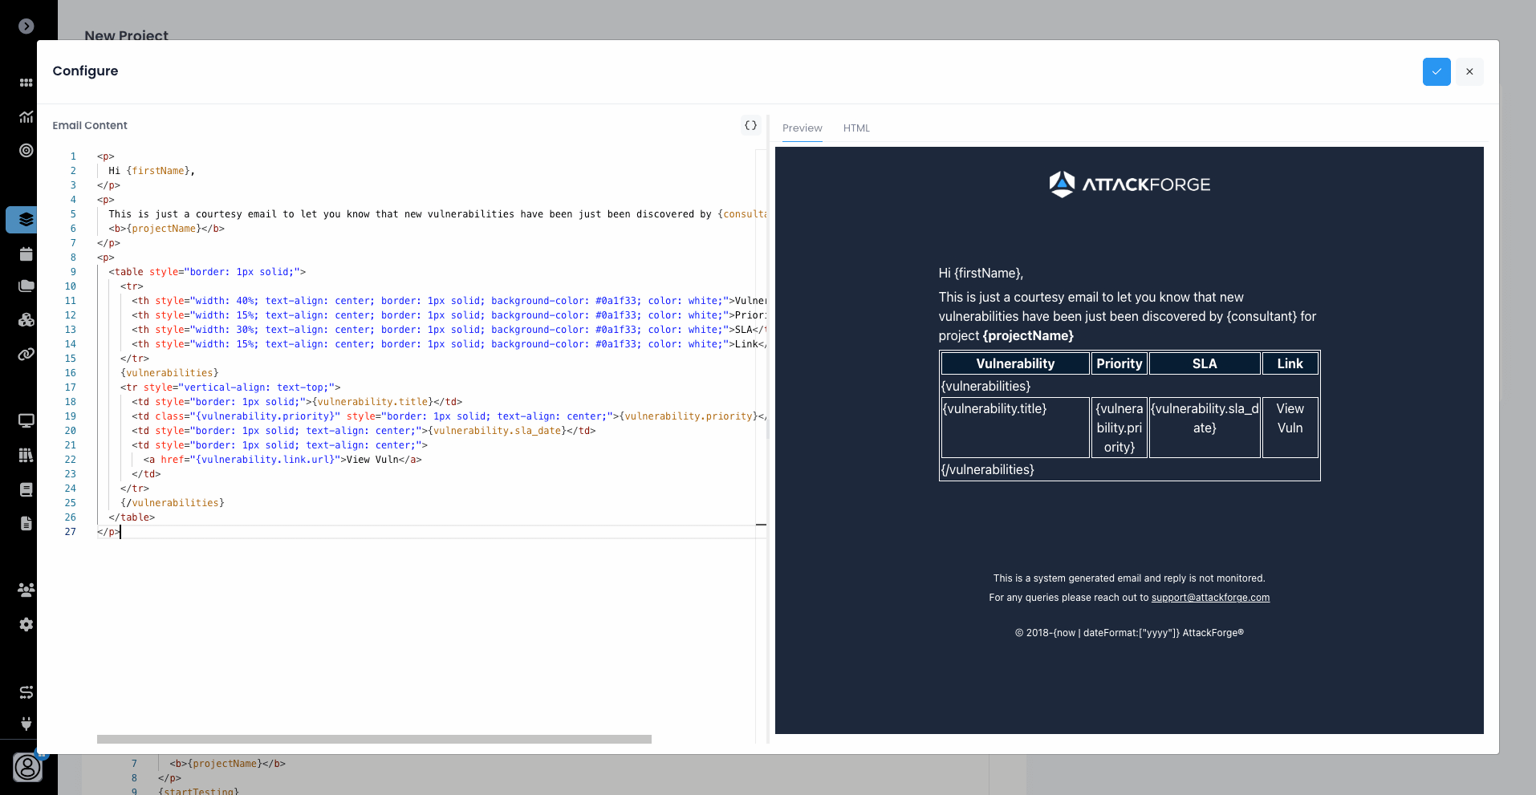
Task: Click the line containing {vulnerability.title}
Action: pos(297,402)
